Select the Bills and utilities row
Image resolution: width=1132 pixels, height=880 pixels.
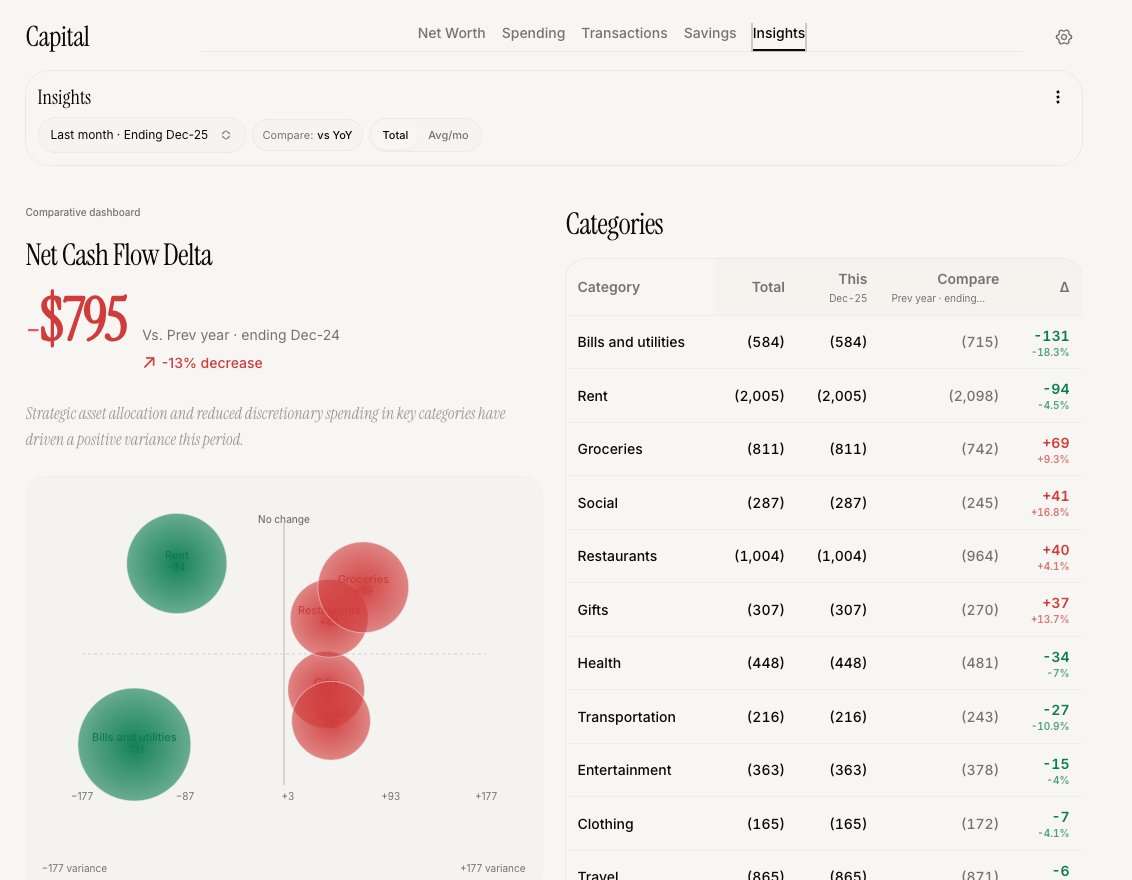[x=824, y=342]
